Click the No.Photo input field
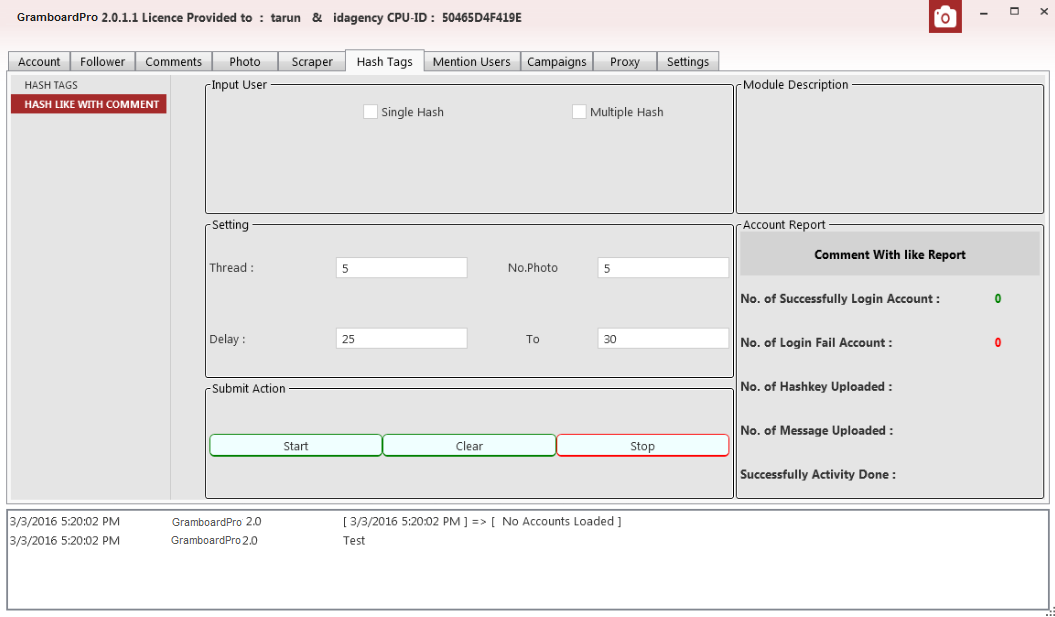The height and width of the screenshot is (617, 1055). (x=663, y=268)
